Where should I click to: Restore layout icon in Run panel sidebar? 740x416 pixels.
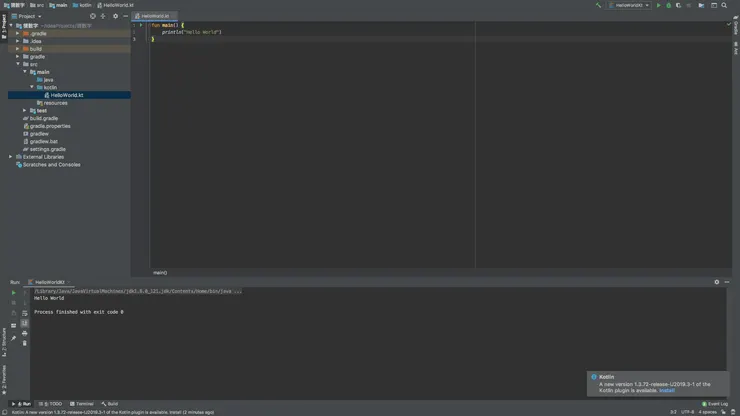pos(13,325)
